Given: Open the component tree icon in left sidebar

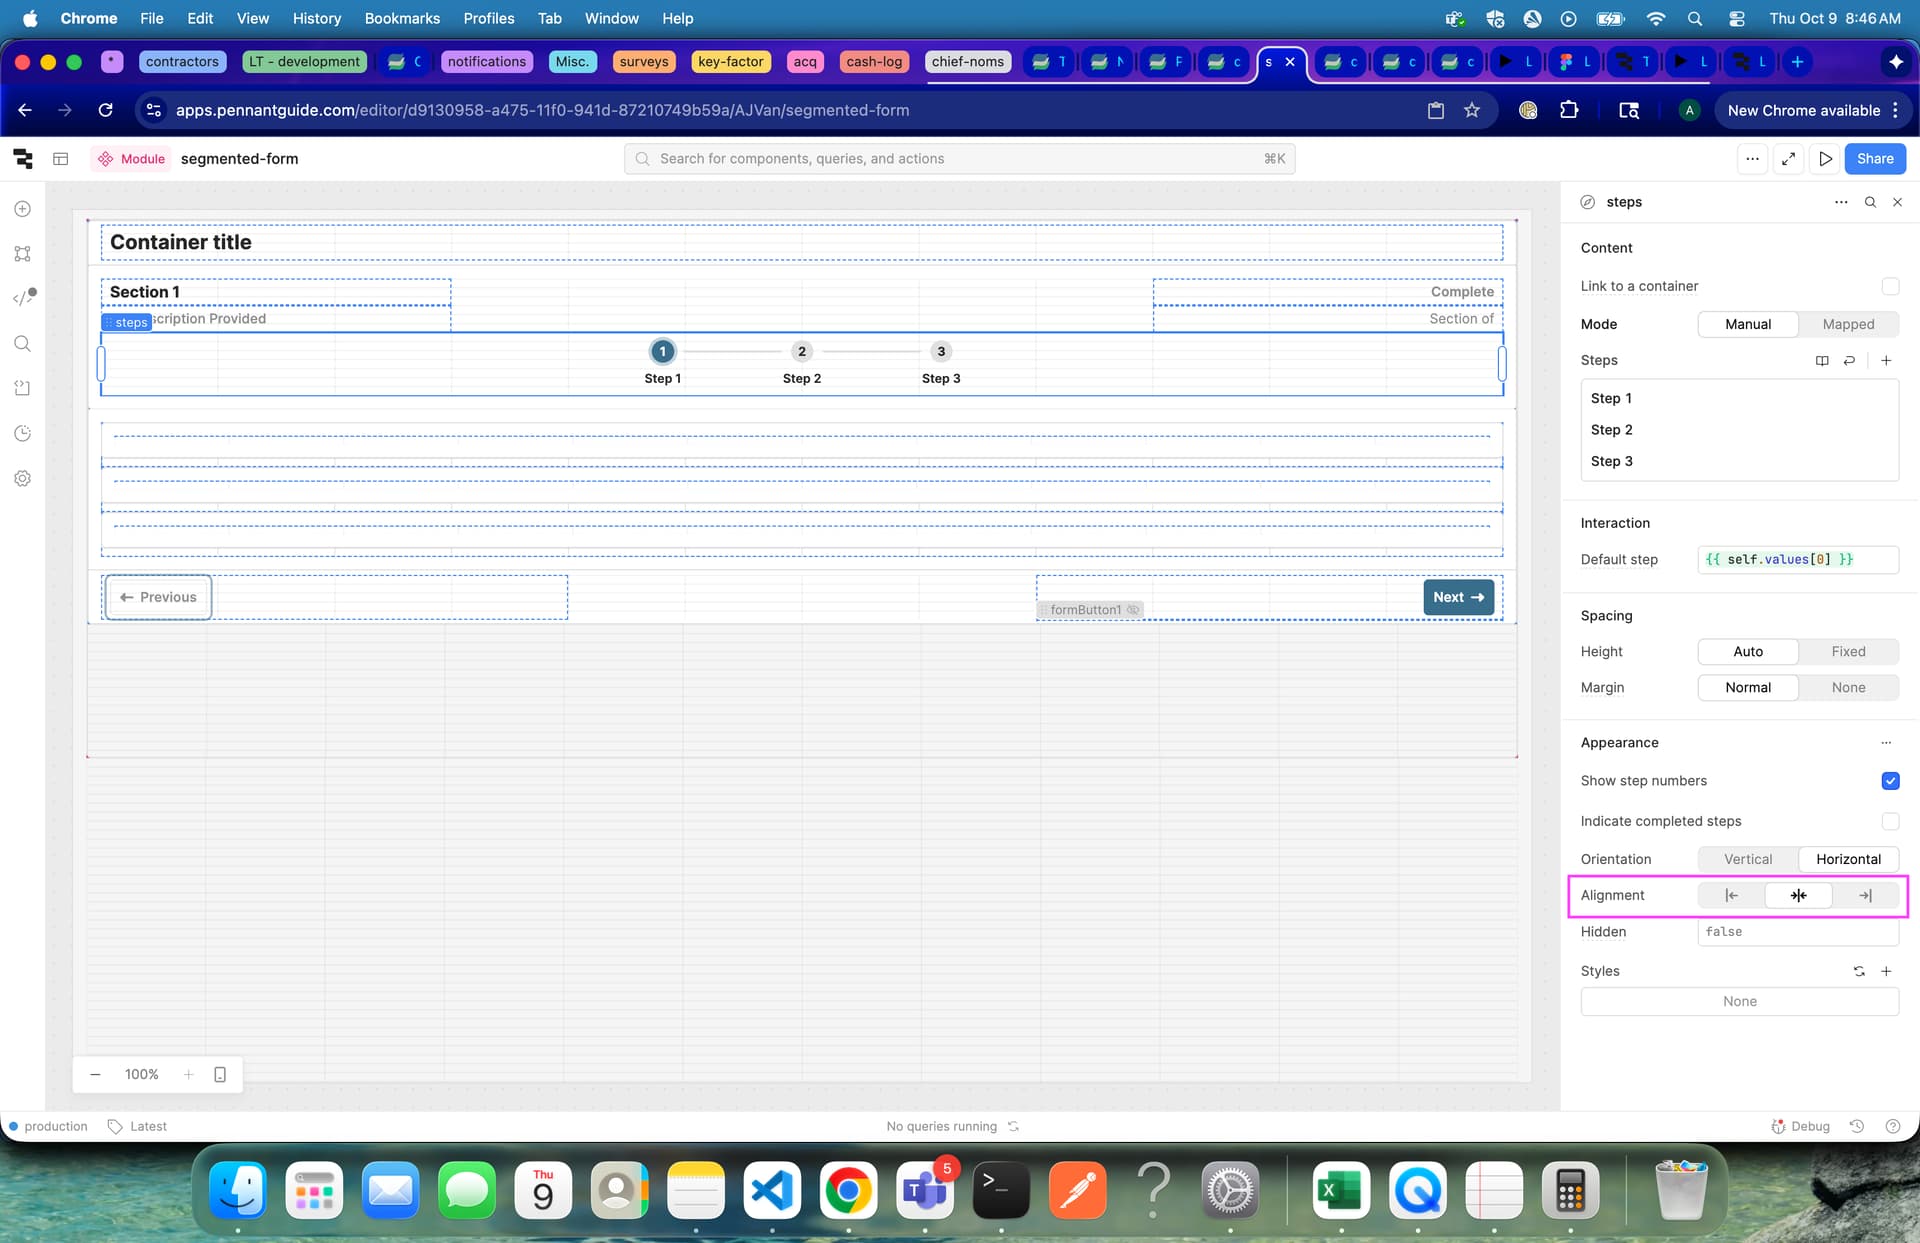Looking at the screenshot, I should click(x=23, y=254).
